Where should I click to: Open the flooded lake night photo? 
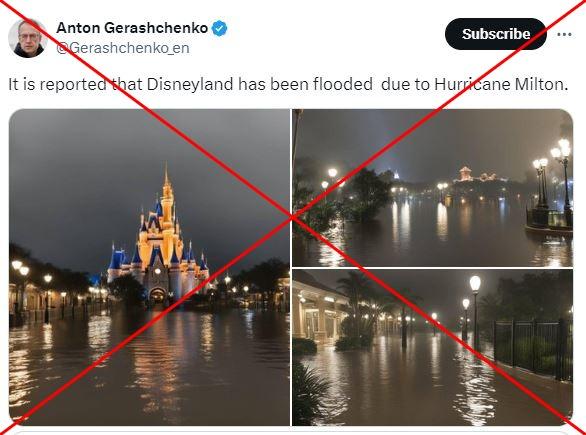(432, 188)
